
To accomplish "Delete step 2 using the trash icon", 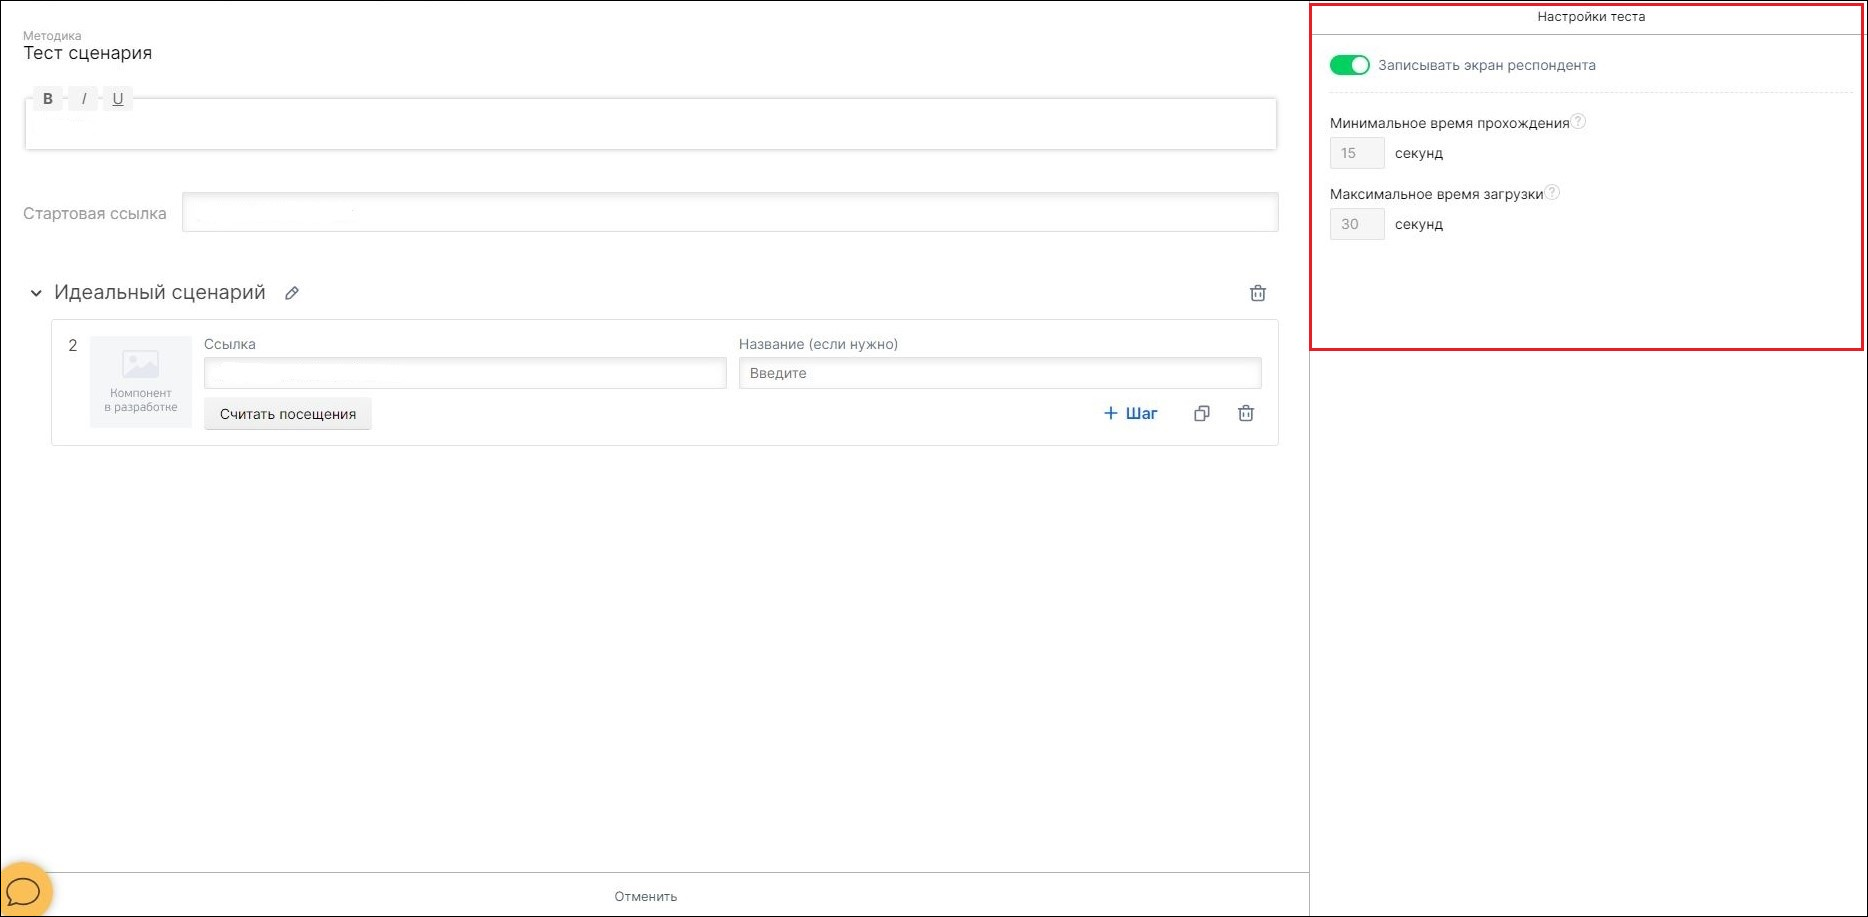I will click(1246, 414).
